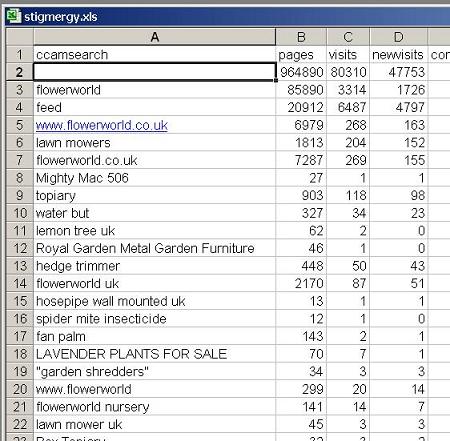Select row header 22

20,424
